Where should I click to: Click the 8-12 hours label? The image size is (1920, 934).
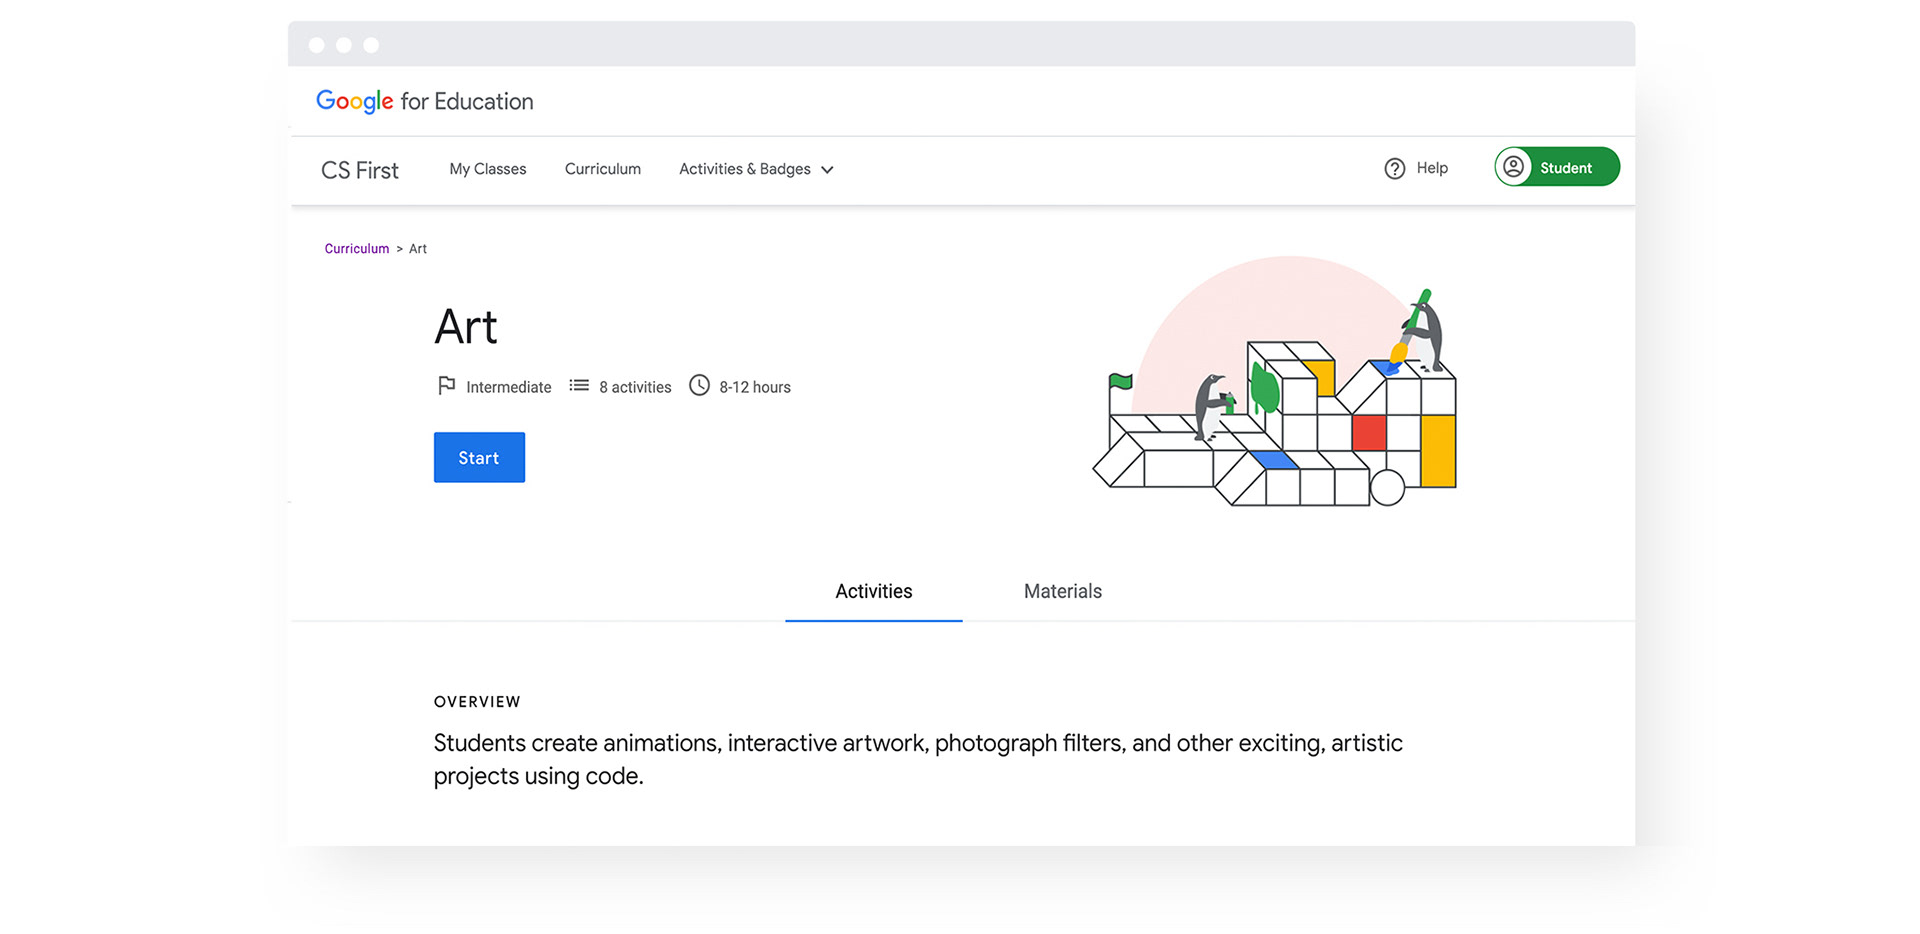click(755, 387)
